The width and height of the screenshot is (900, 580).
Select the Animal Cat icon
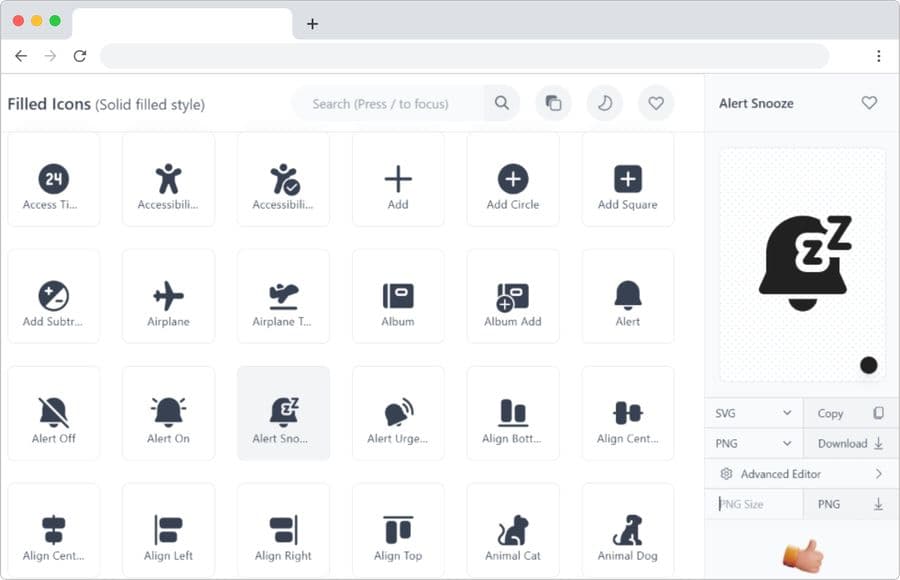[x=513, y=530]
